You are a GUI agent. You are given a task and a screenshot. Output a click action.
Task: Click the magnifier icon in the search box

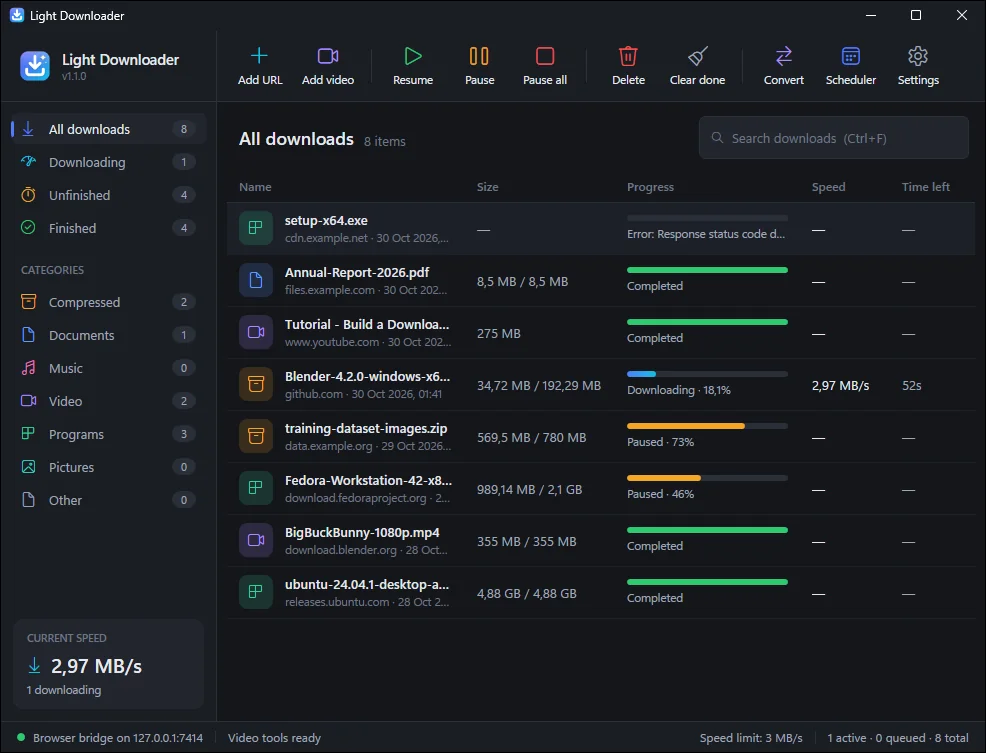(717, 137)
